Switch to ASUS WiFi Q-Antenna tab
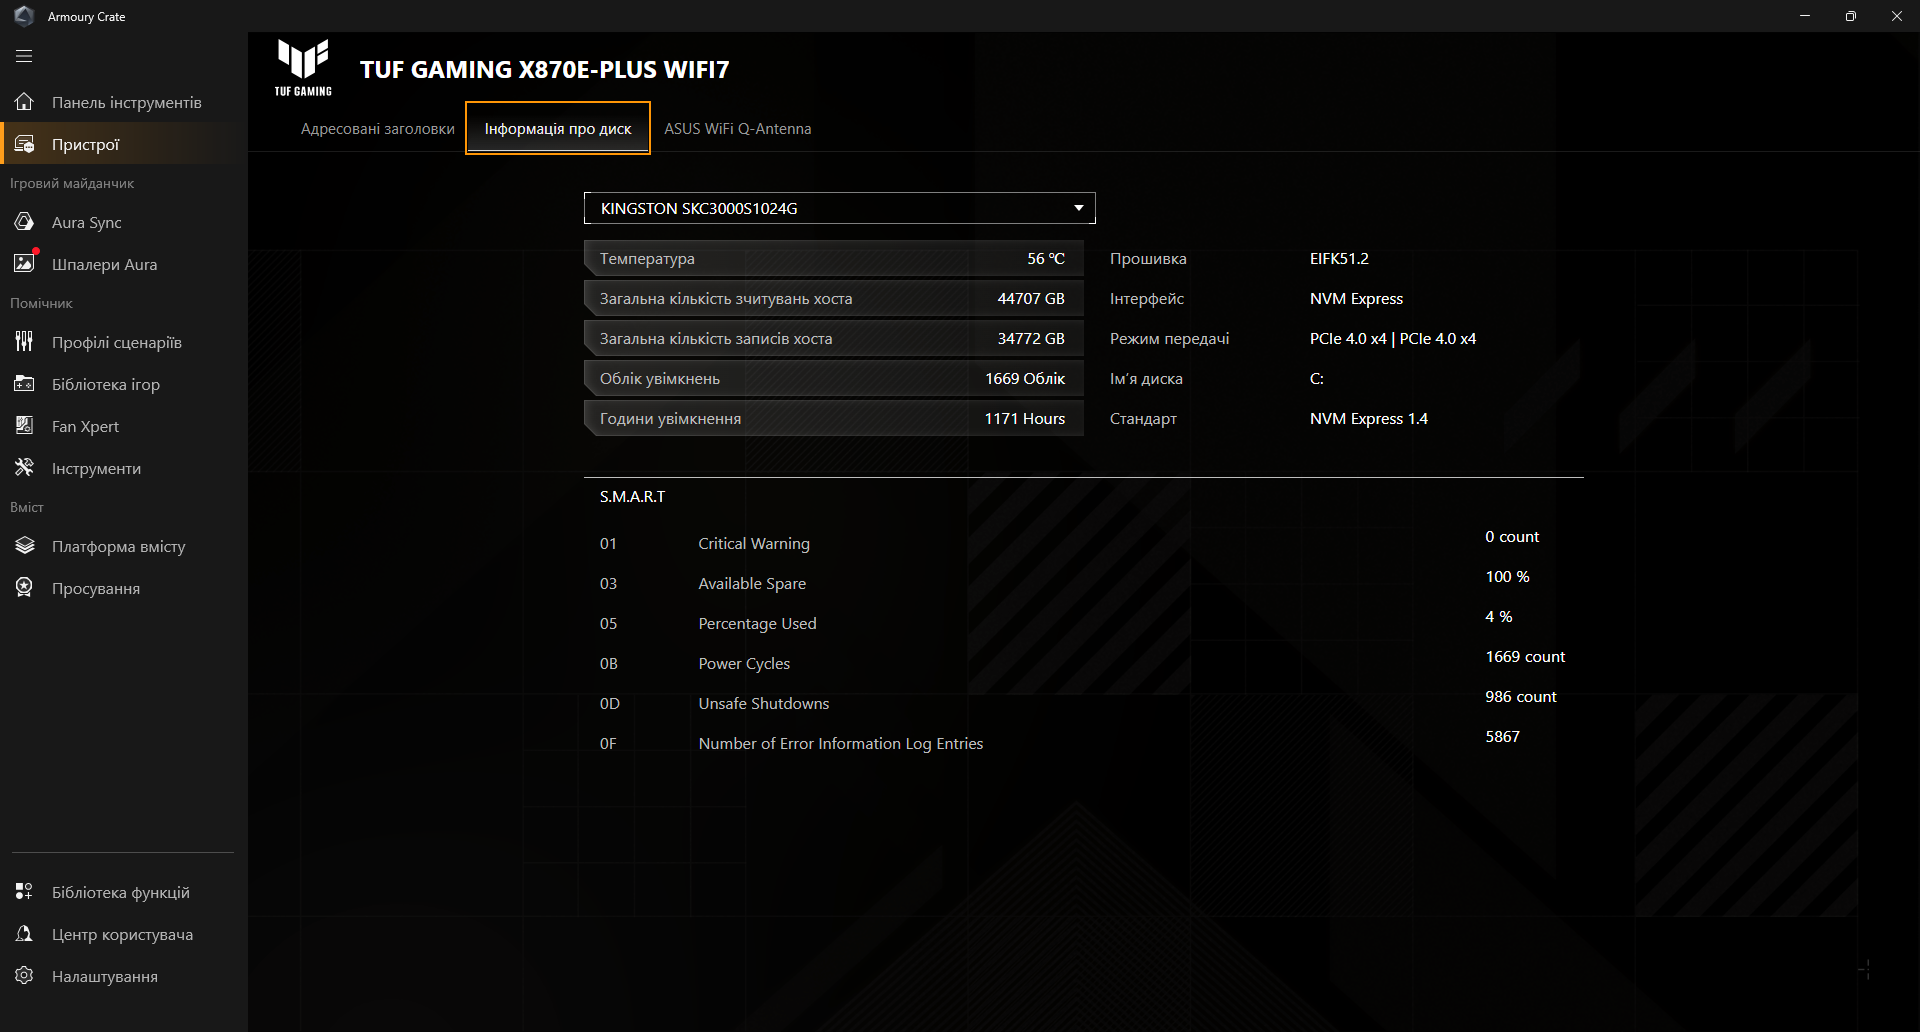The image size is (1920, 1032). tap(738, 129)
